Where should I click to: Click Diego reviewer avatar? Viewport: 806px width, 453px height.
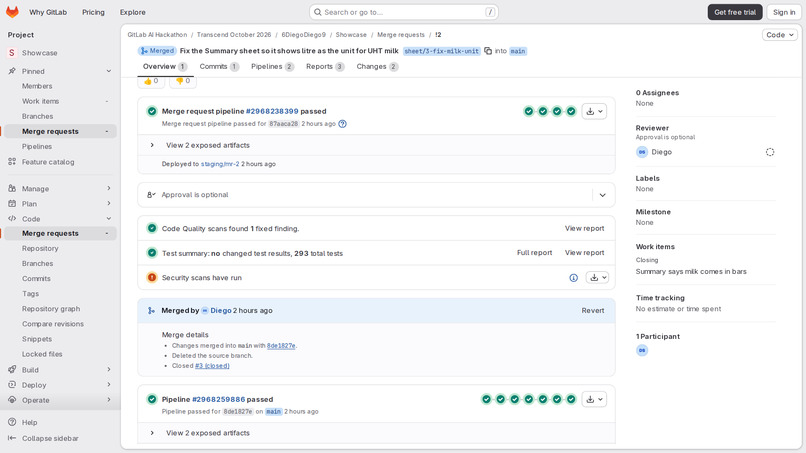coord(642,152)
